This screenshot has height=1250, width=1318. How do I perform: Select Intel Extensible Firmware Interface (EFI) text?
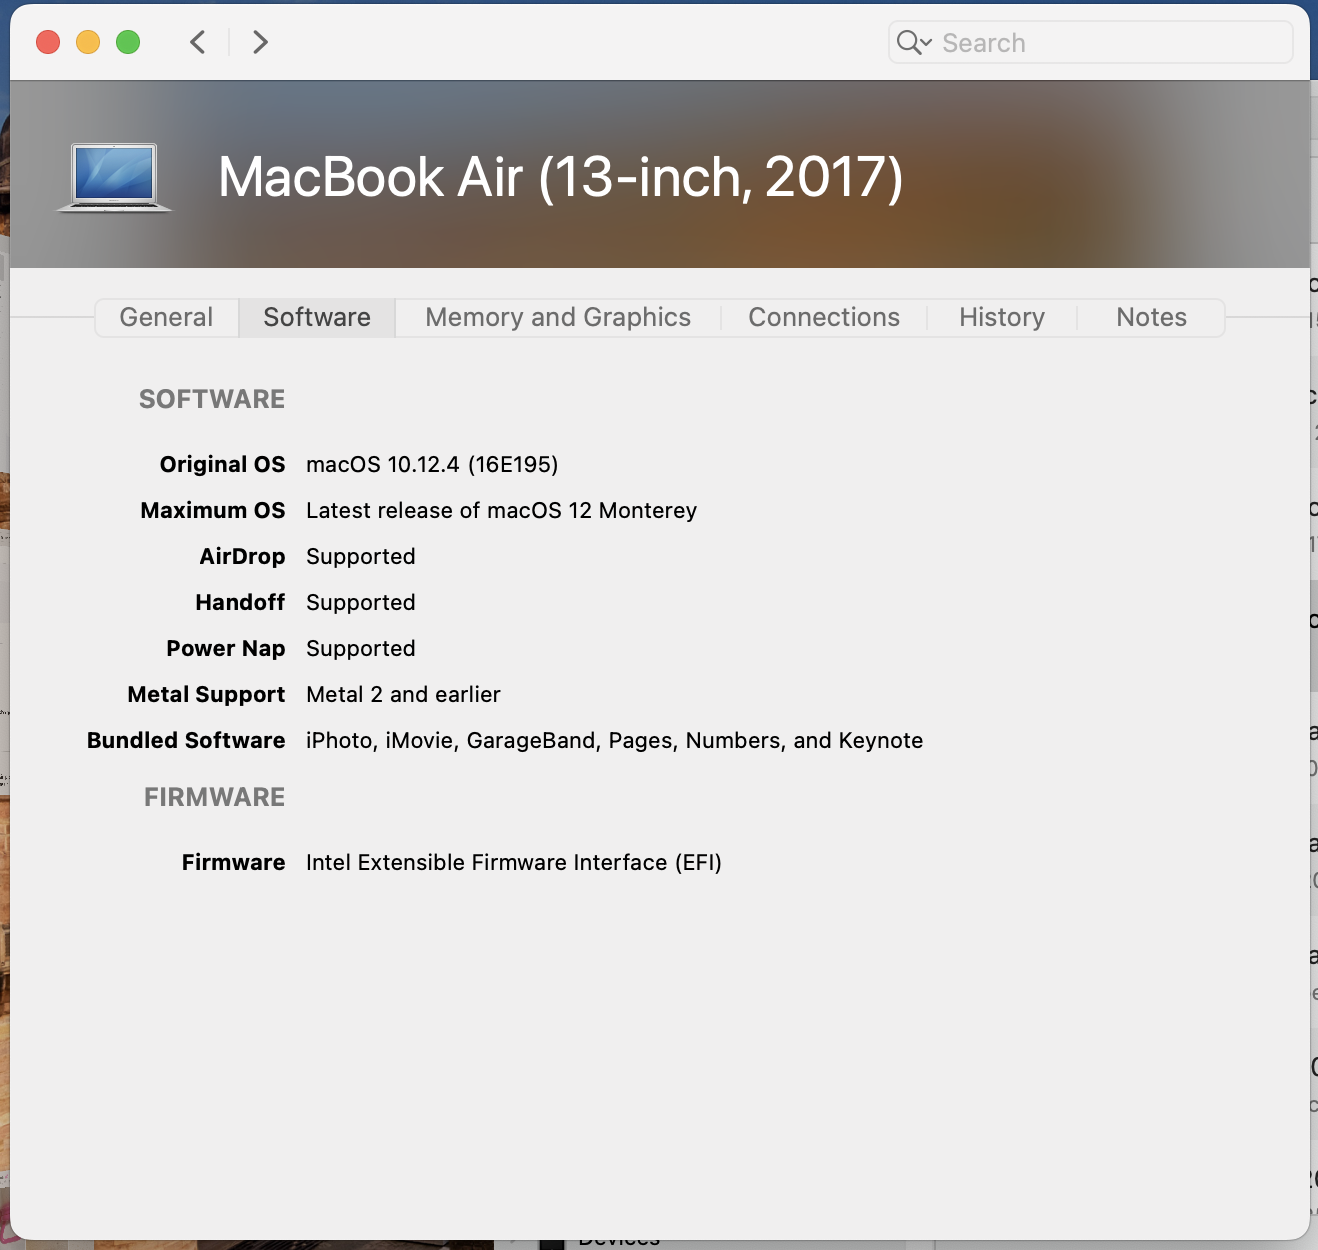[x=514, y=862]
